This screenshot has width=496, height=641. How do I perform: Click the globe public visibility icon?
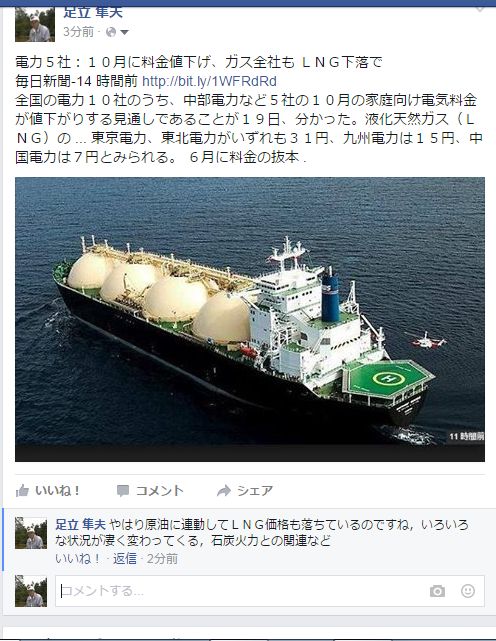click(111, 32)
